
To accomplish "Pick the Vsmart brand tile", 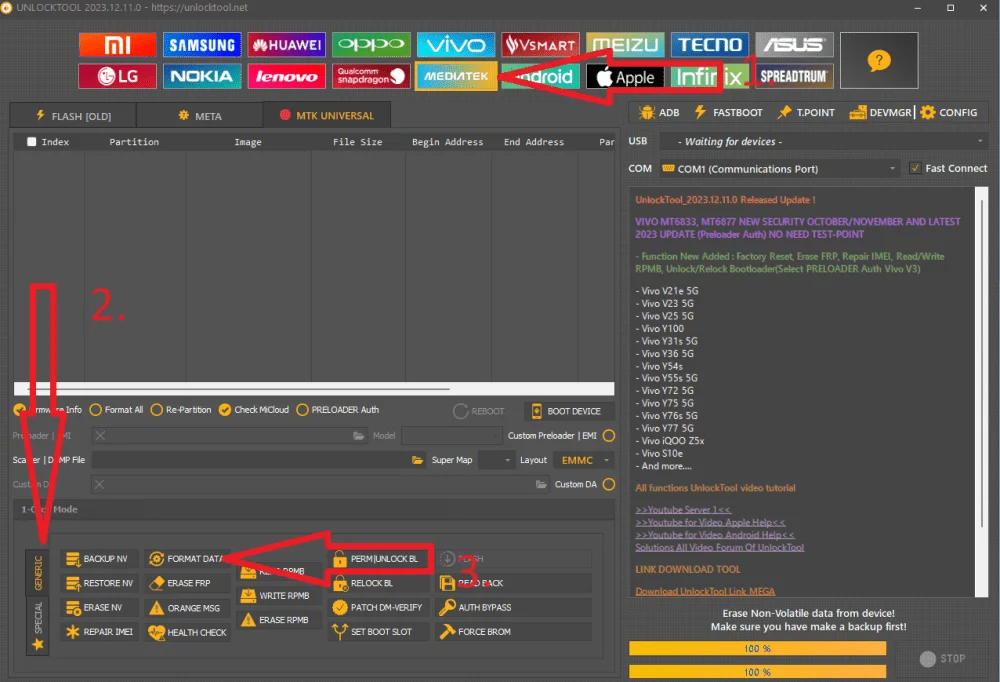I will 540,45.
